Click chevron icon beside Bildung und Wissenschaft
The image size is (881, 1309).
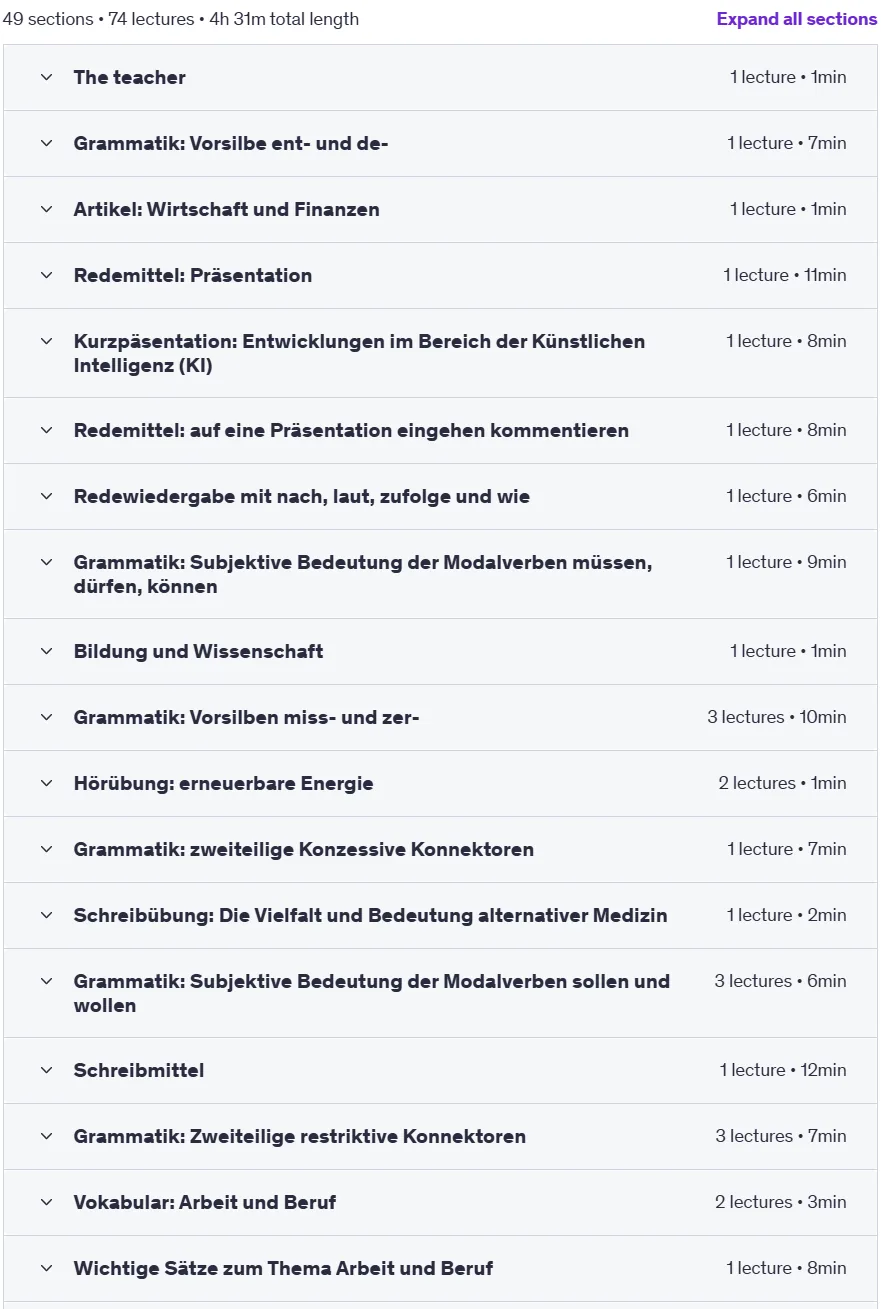(46, 651)
